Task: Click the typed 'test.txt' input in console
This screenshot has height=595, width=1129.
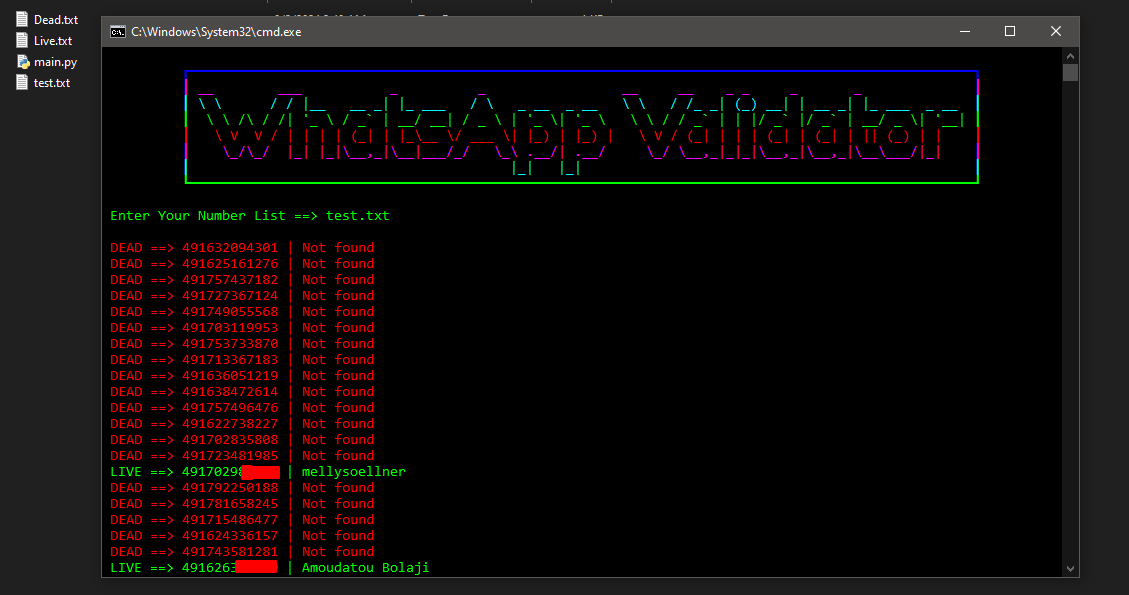Action: 358,215
